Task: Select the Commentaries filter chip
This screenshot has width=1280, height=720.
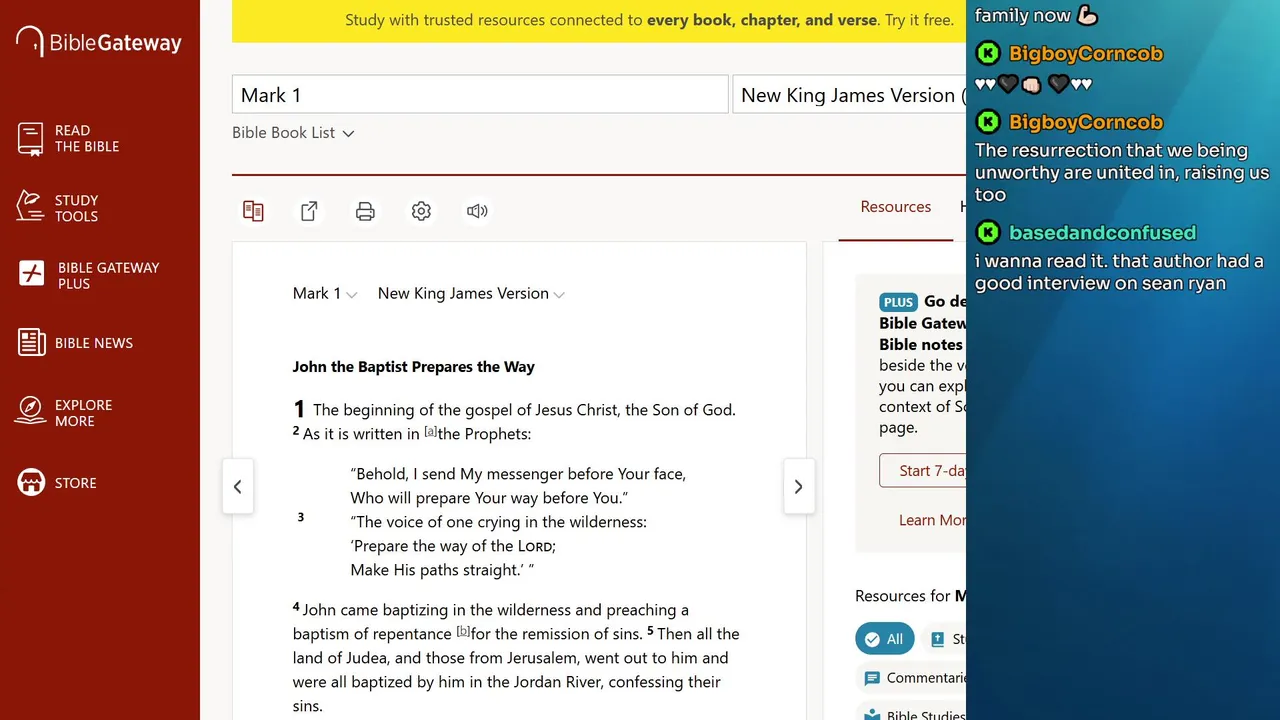Action: point(912,678)
